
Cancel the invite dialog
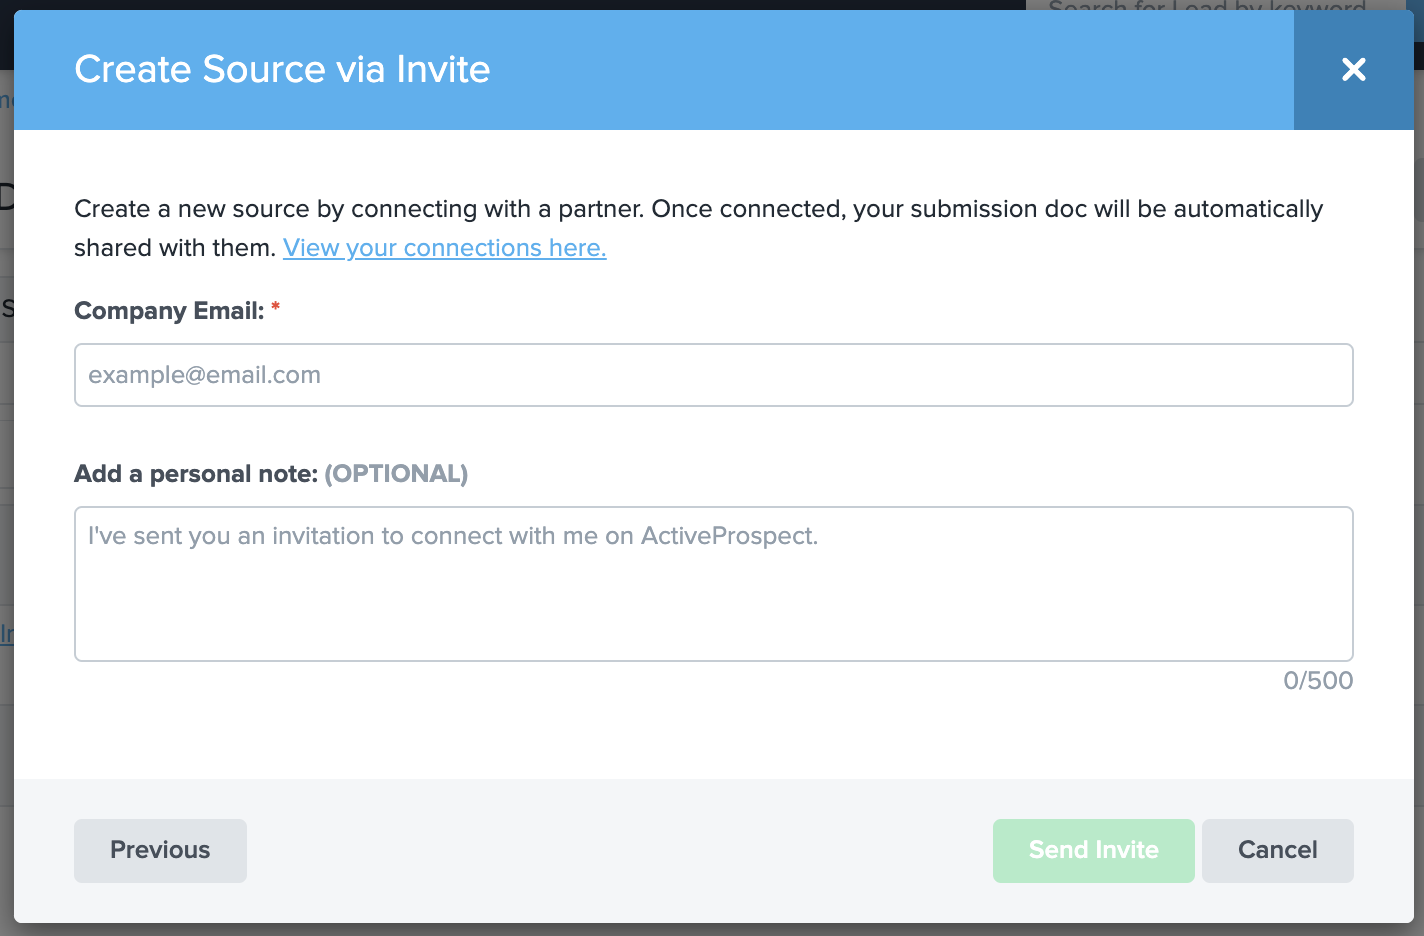point(1277,850)
